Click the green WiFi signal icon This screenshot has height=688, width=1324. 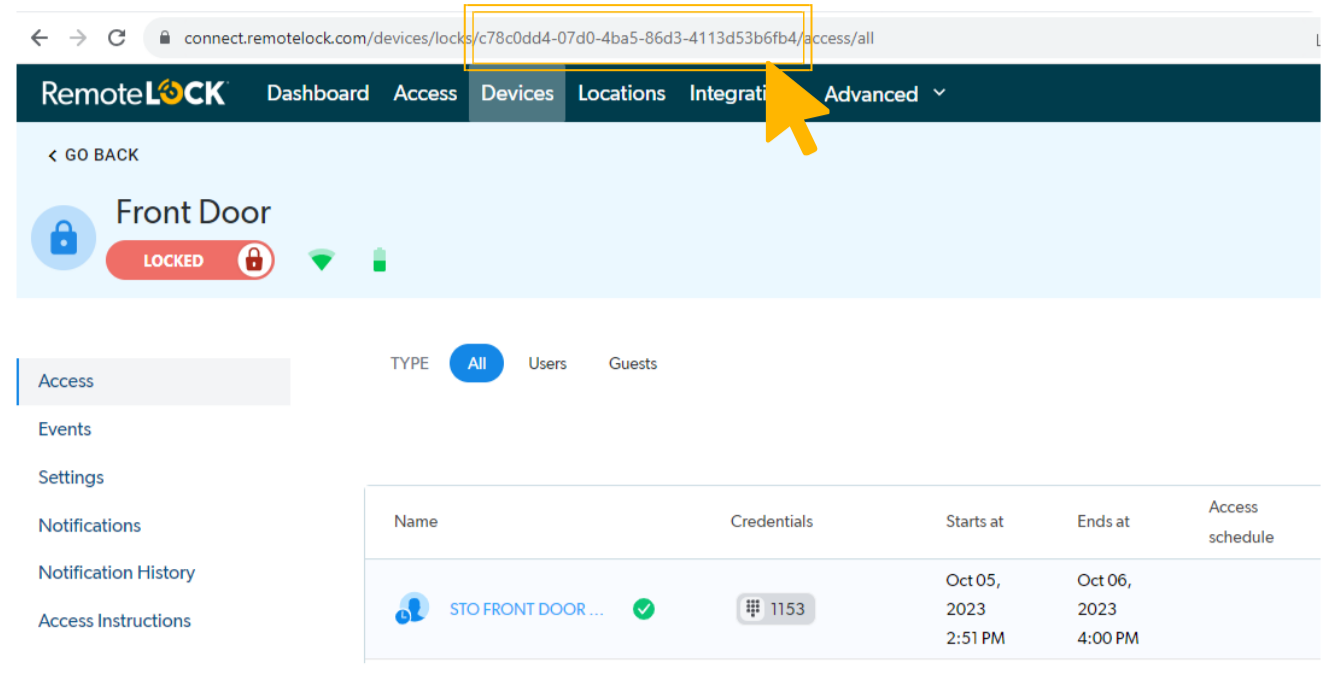321,259
